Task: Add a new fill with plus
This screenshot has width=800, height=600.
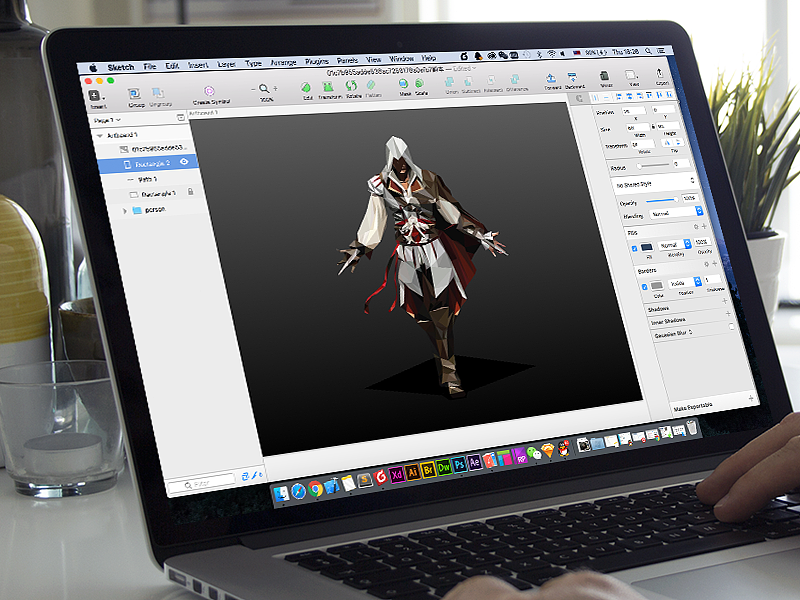Action: (x=704, y=226)
